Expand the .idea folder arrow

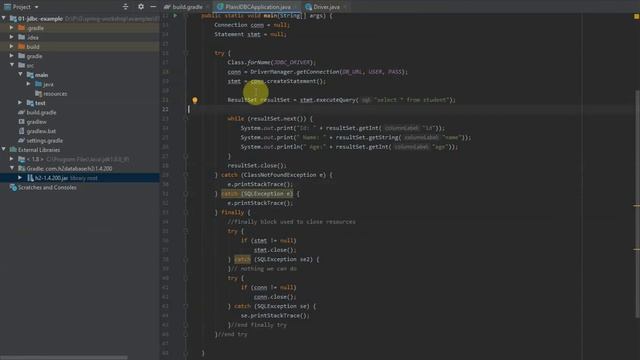coord(12,37)
